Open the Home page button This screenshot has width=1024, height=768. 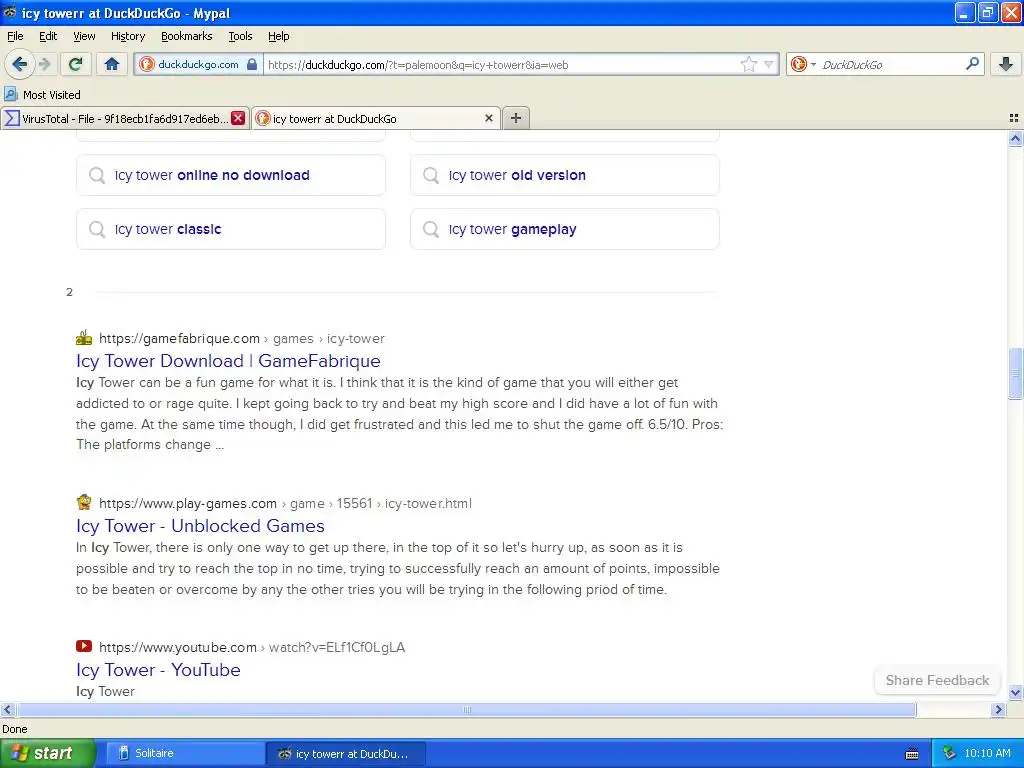(x=112, y=64)
